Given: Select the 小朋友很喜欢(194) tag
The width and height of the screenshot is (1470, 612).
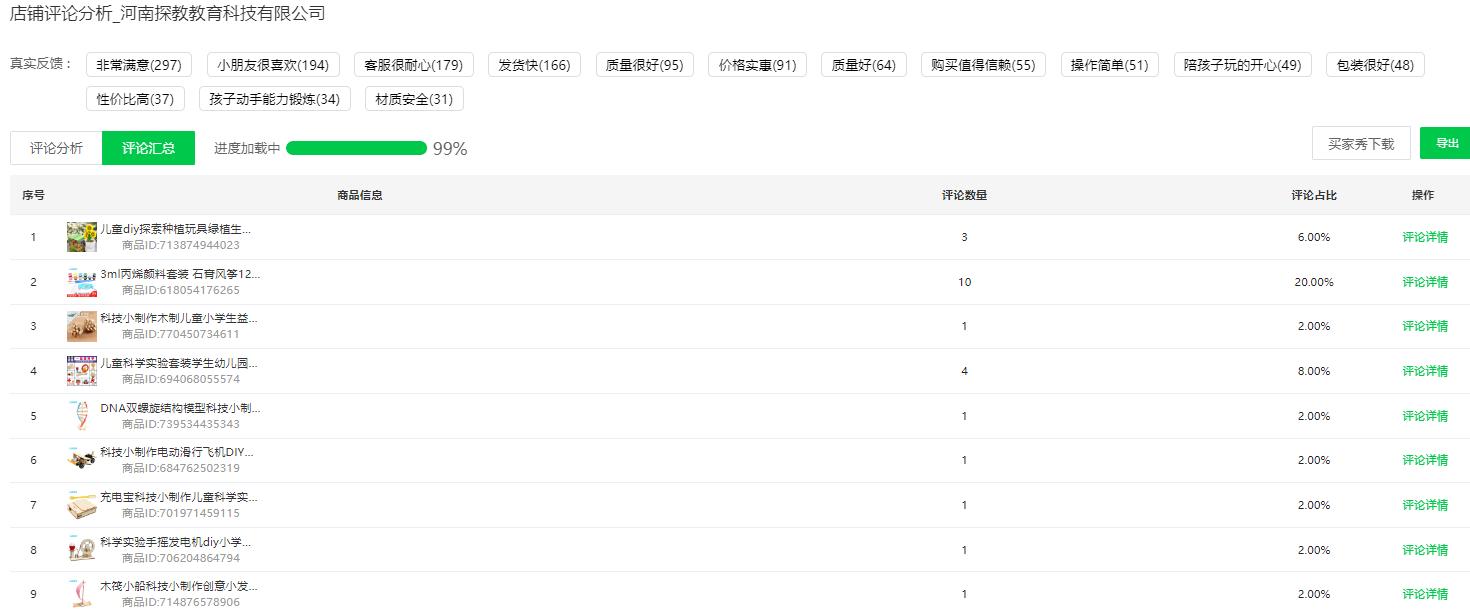Looking at the screenshot, I should coord(273,65).
